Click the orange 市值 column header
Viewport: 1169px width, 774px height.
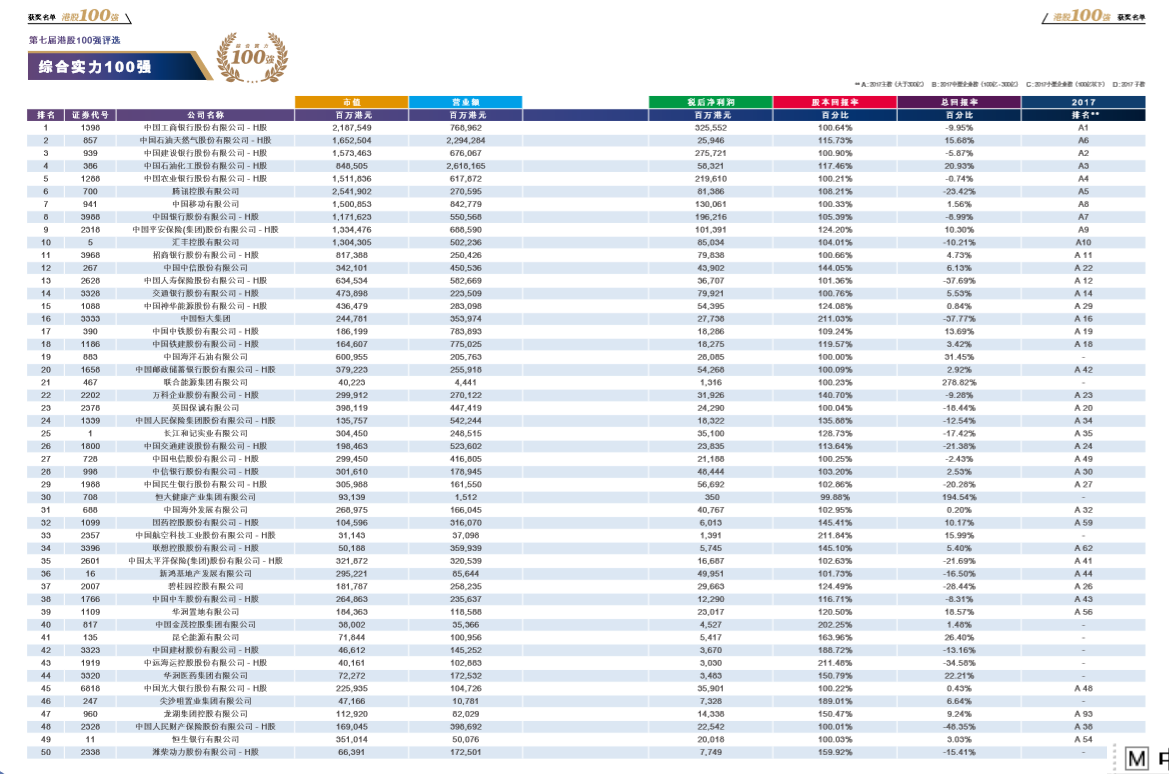coord(352,102)
